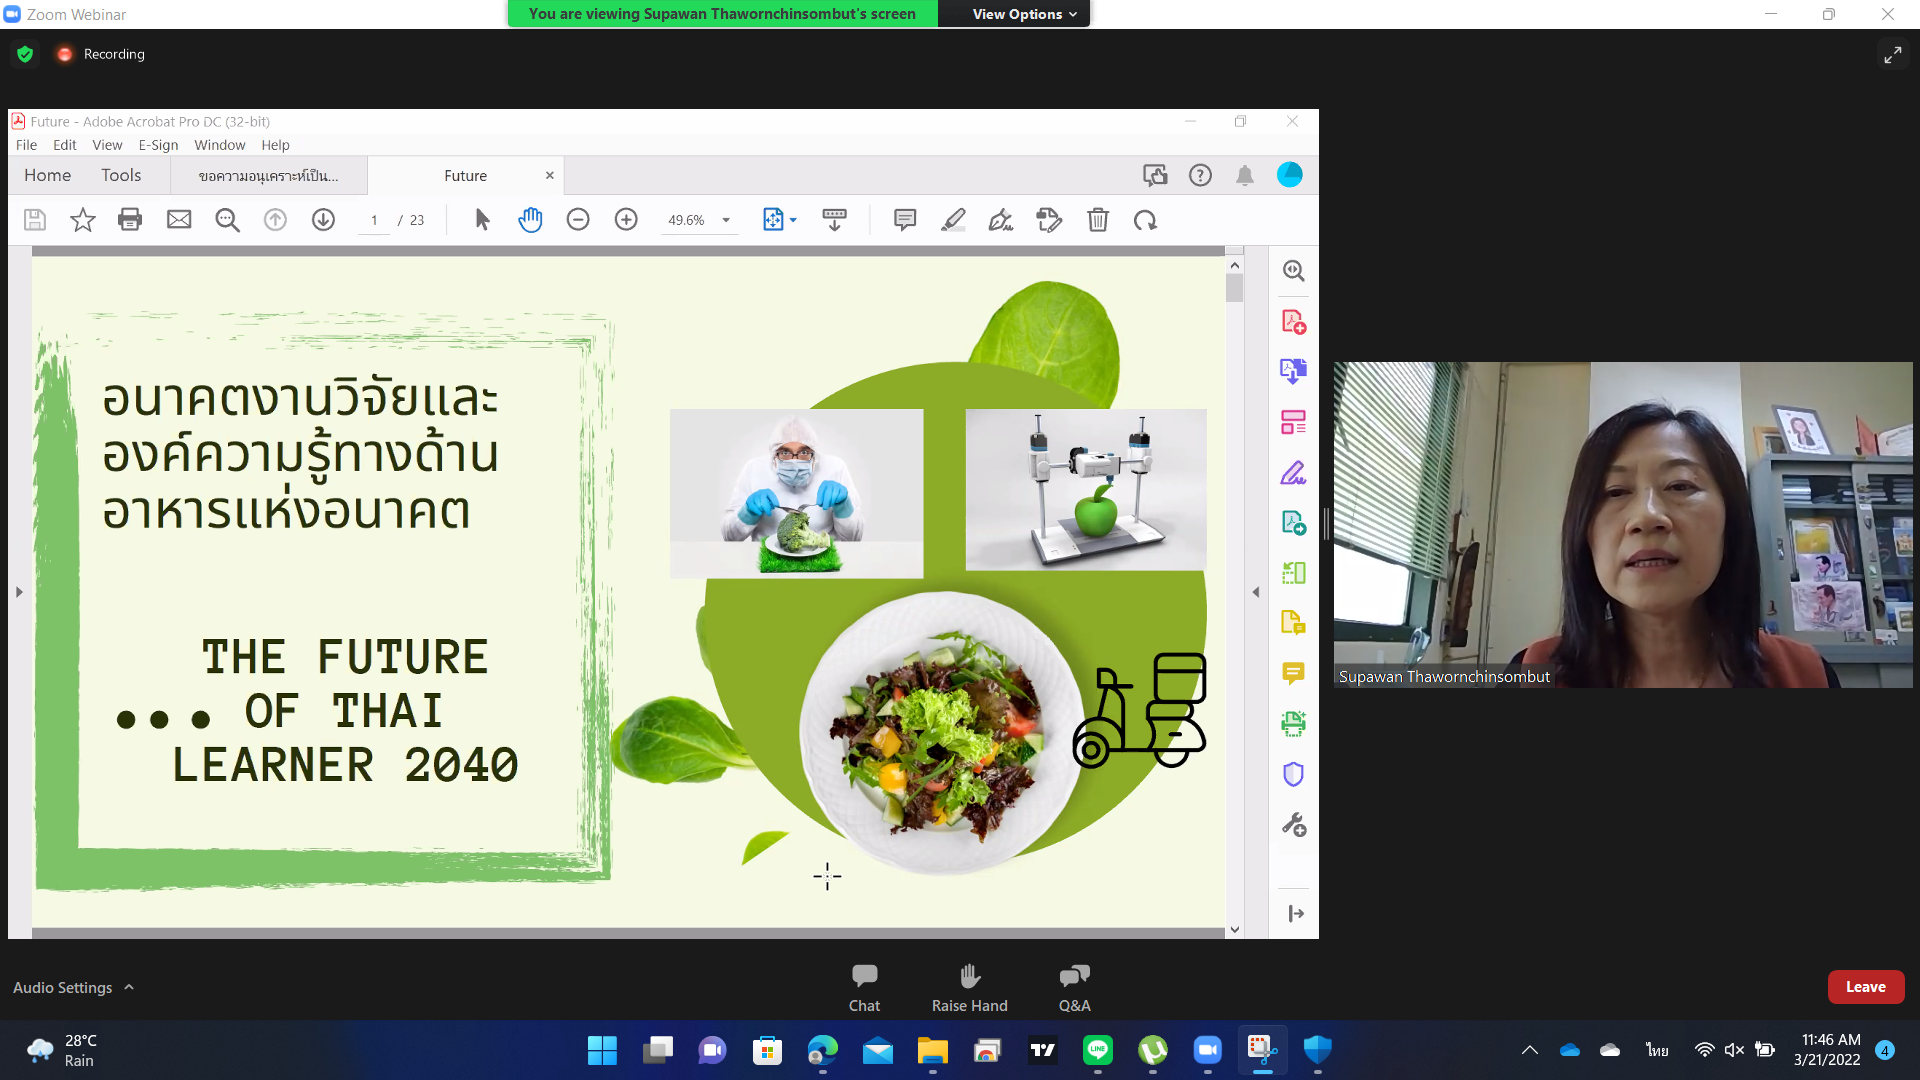Select the Hand pan tool in Acrobat

click(x=530, y=220)
